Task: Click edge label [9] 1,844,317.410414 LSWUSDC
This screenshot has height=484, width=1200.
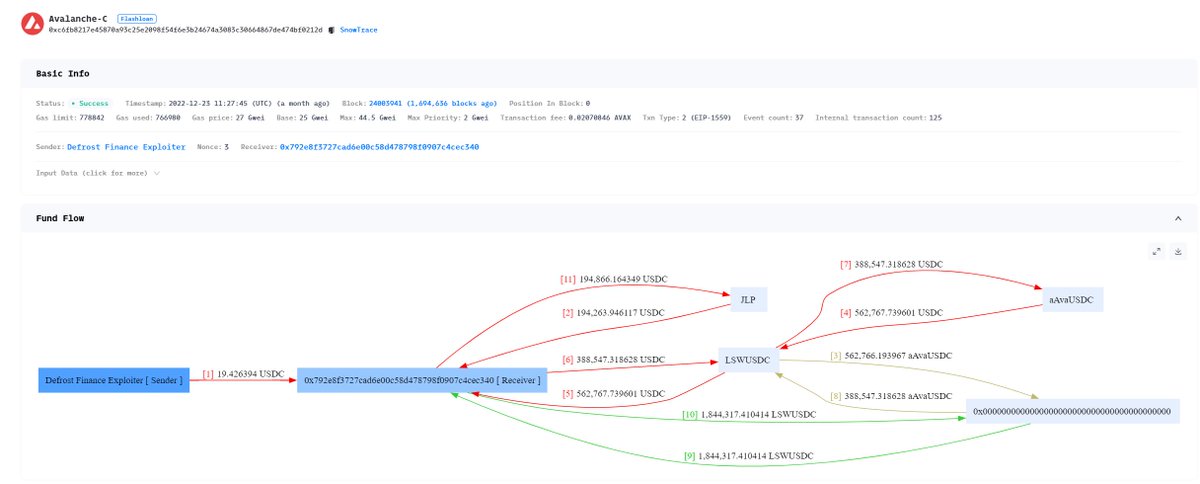Action: [749, 456]
